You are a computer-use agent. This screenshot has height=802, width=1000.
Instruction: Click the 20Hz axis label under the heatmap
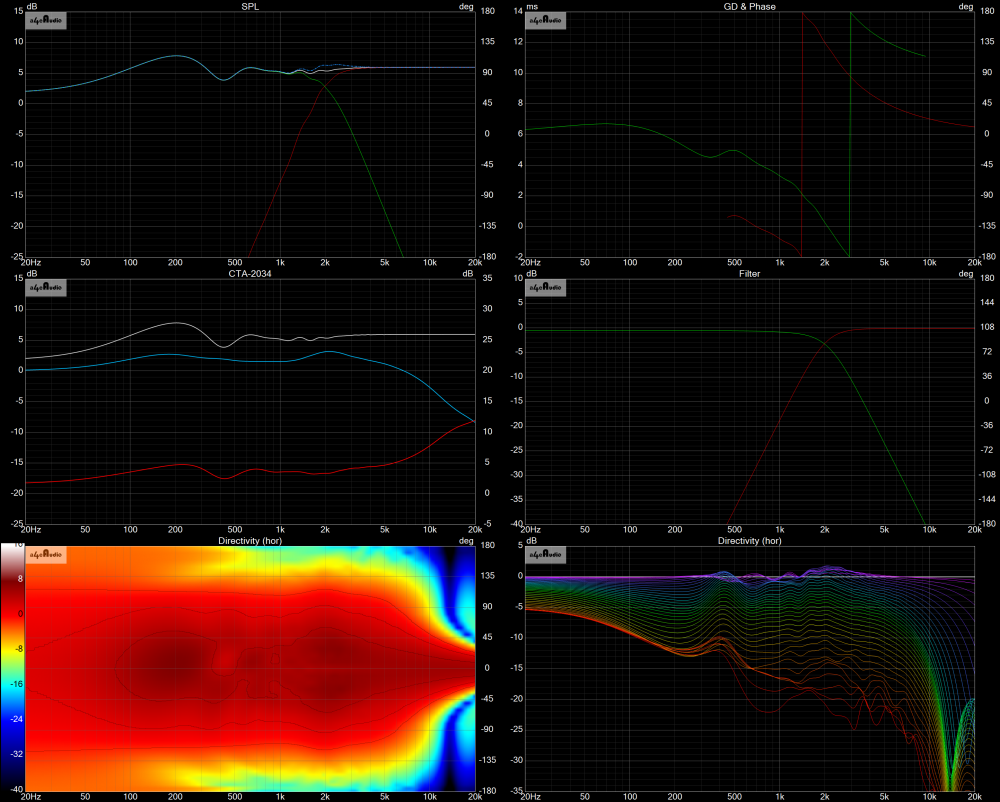30,796
